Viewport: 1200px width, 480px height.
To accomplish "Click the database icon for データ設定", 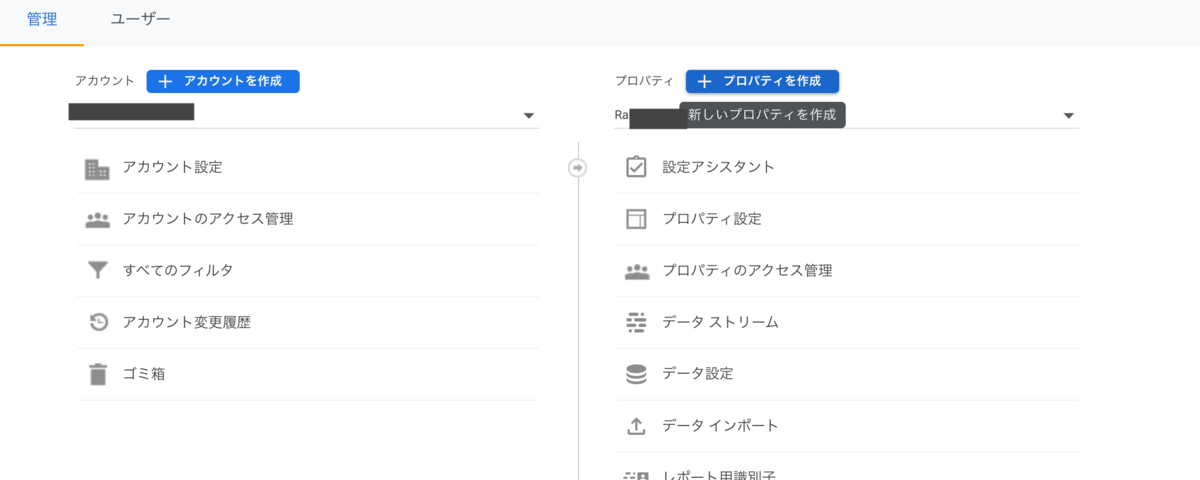I will coord(636,374).
